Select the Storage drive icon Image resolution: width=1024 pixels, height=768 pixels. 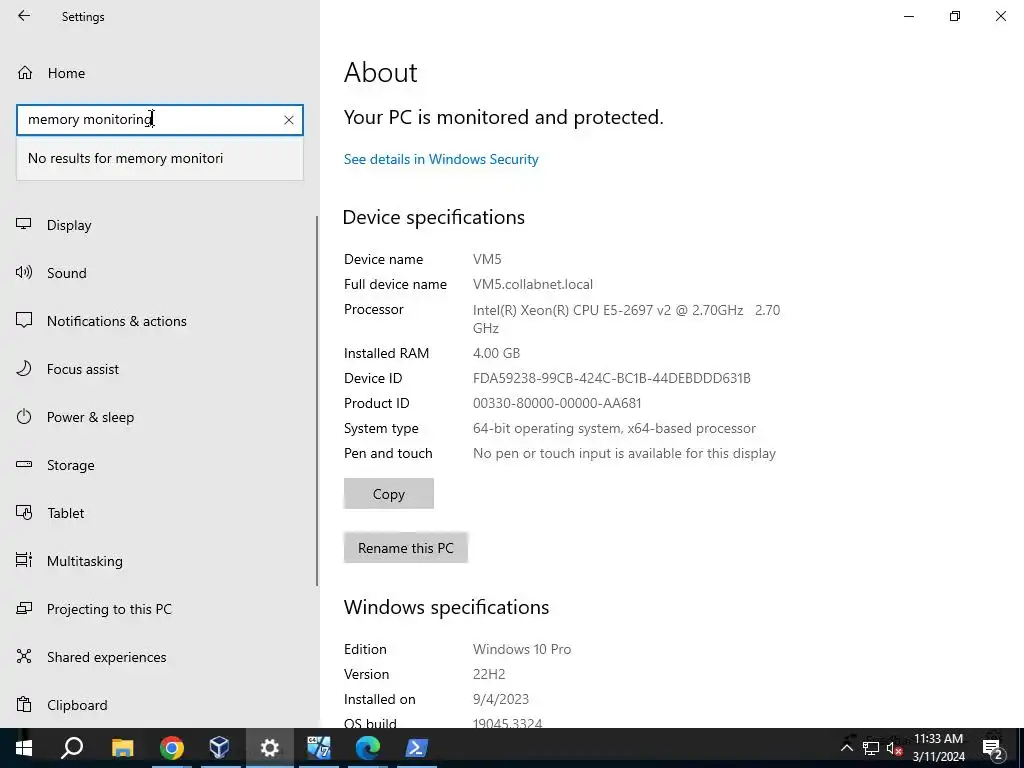pos(24,464)
